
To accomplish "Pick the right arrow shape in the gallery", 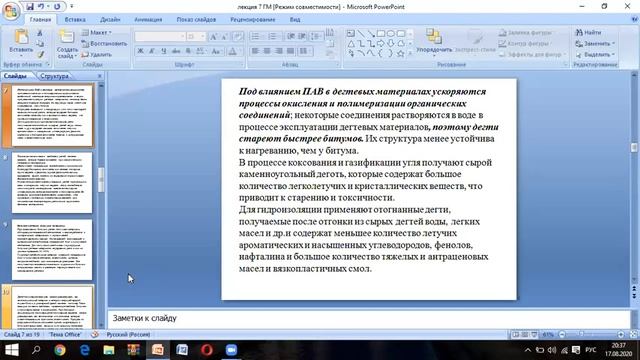I will click(x=380, y=43).
